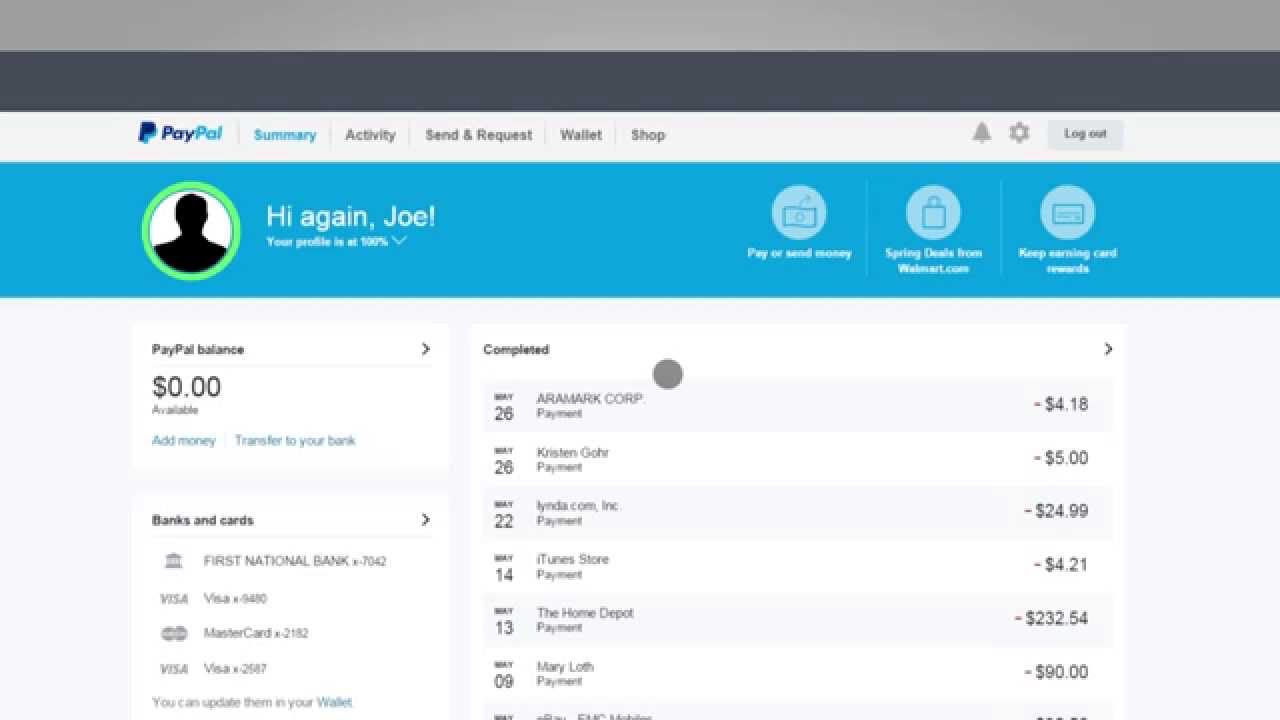Open the Mary Loth payment
This screenshot has height=720, width=1280.
pos(797,672)
